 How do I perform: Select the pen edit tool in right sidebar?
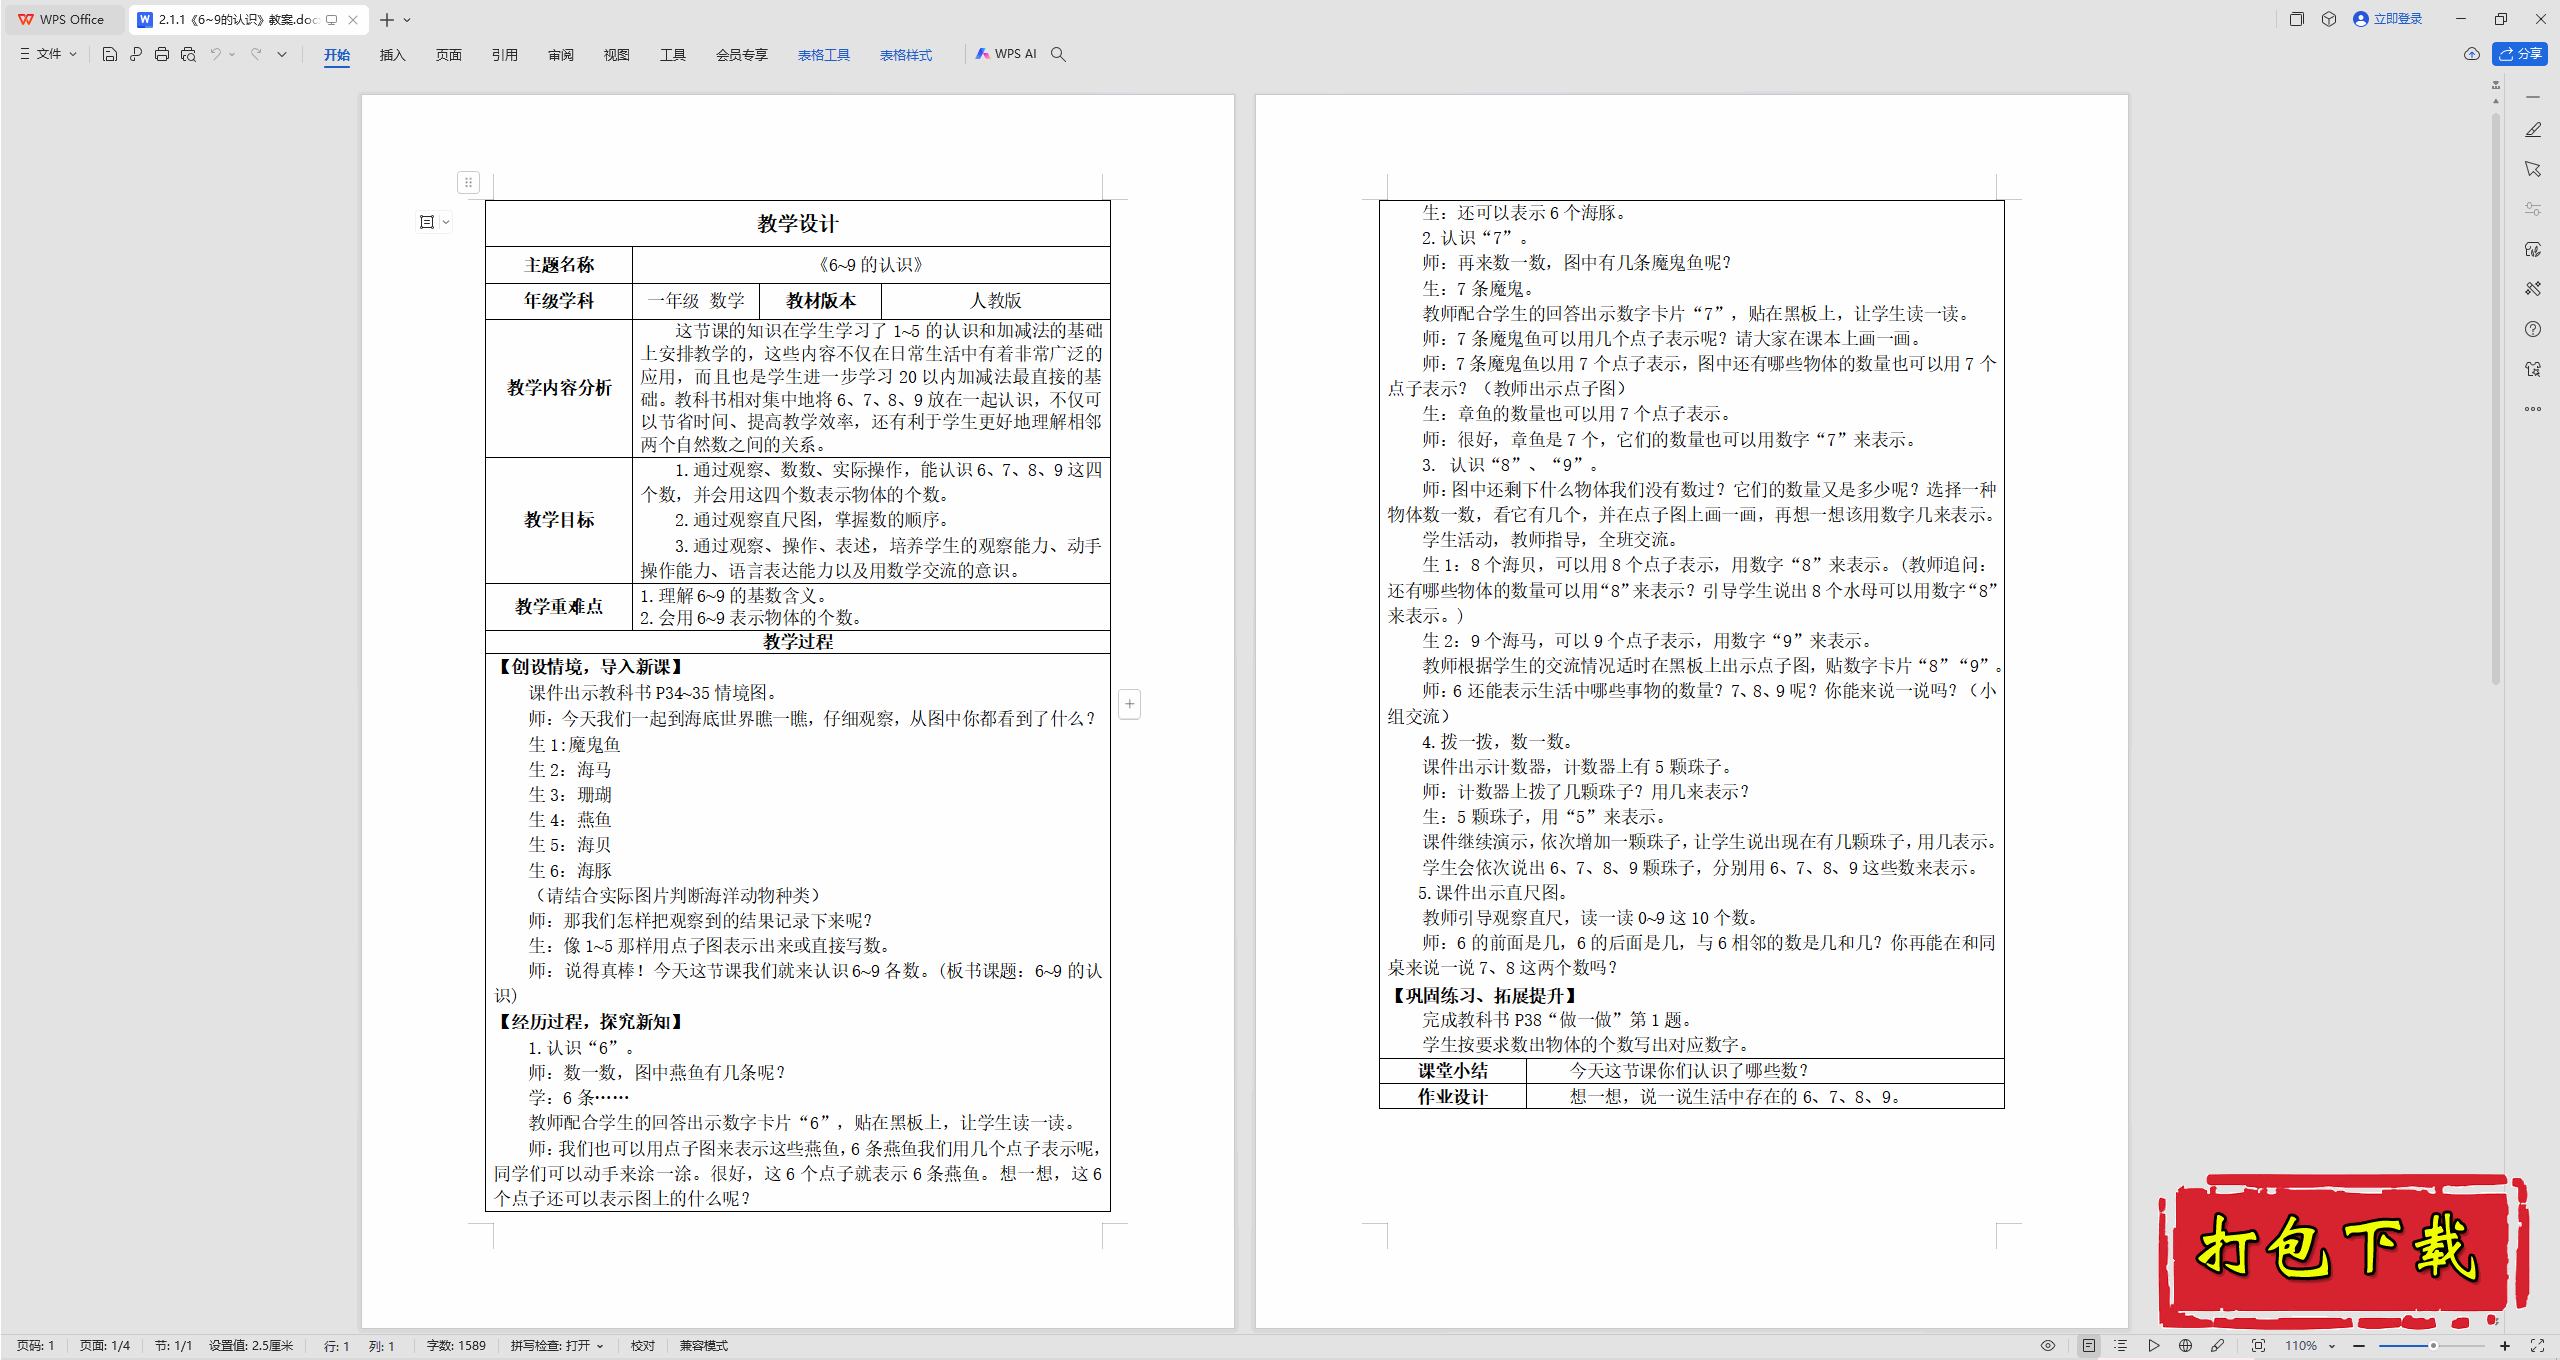coord(2533,130)
